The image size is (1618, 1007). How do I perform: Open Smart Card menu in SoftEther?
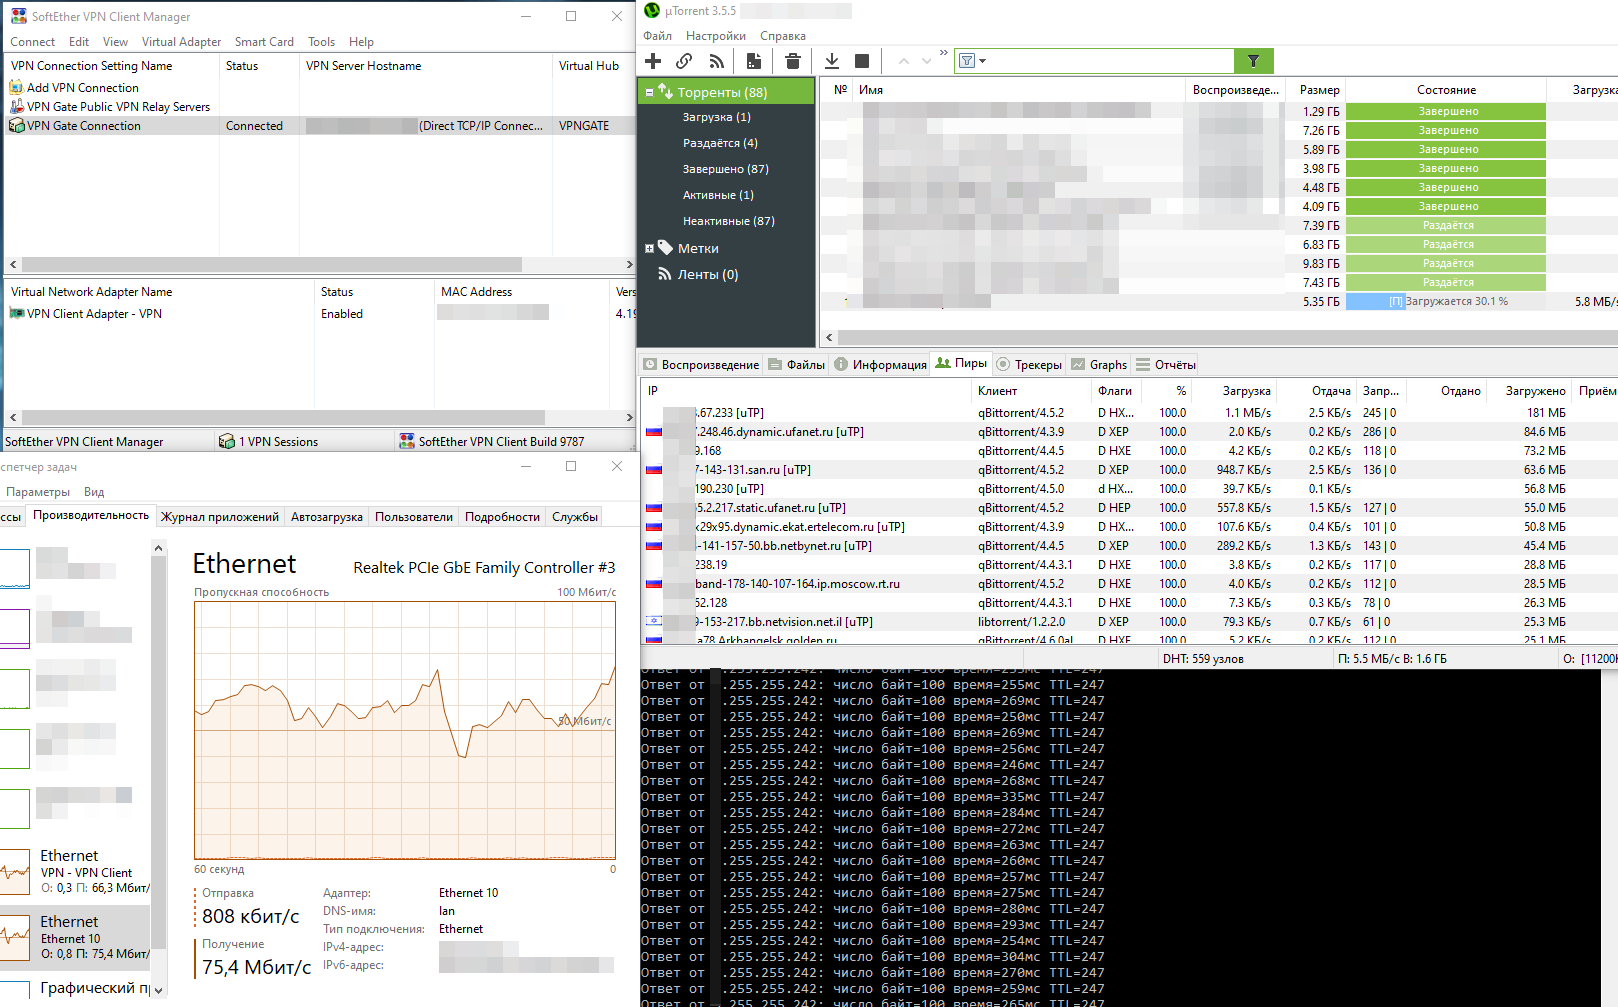pos(264,42)
